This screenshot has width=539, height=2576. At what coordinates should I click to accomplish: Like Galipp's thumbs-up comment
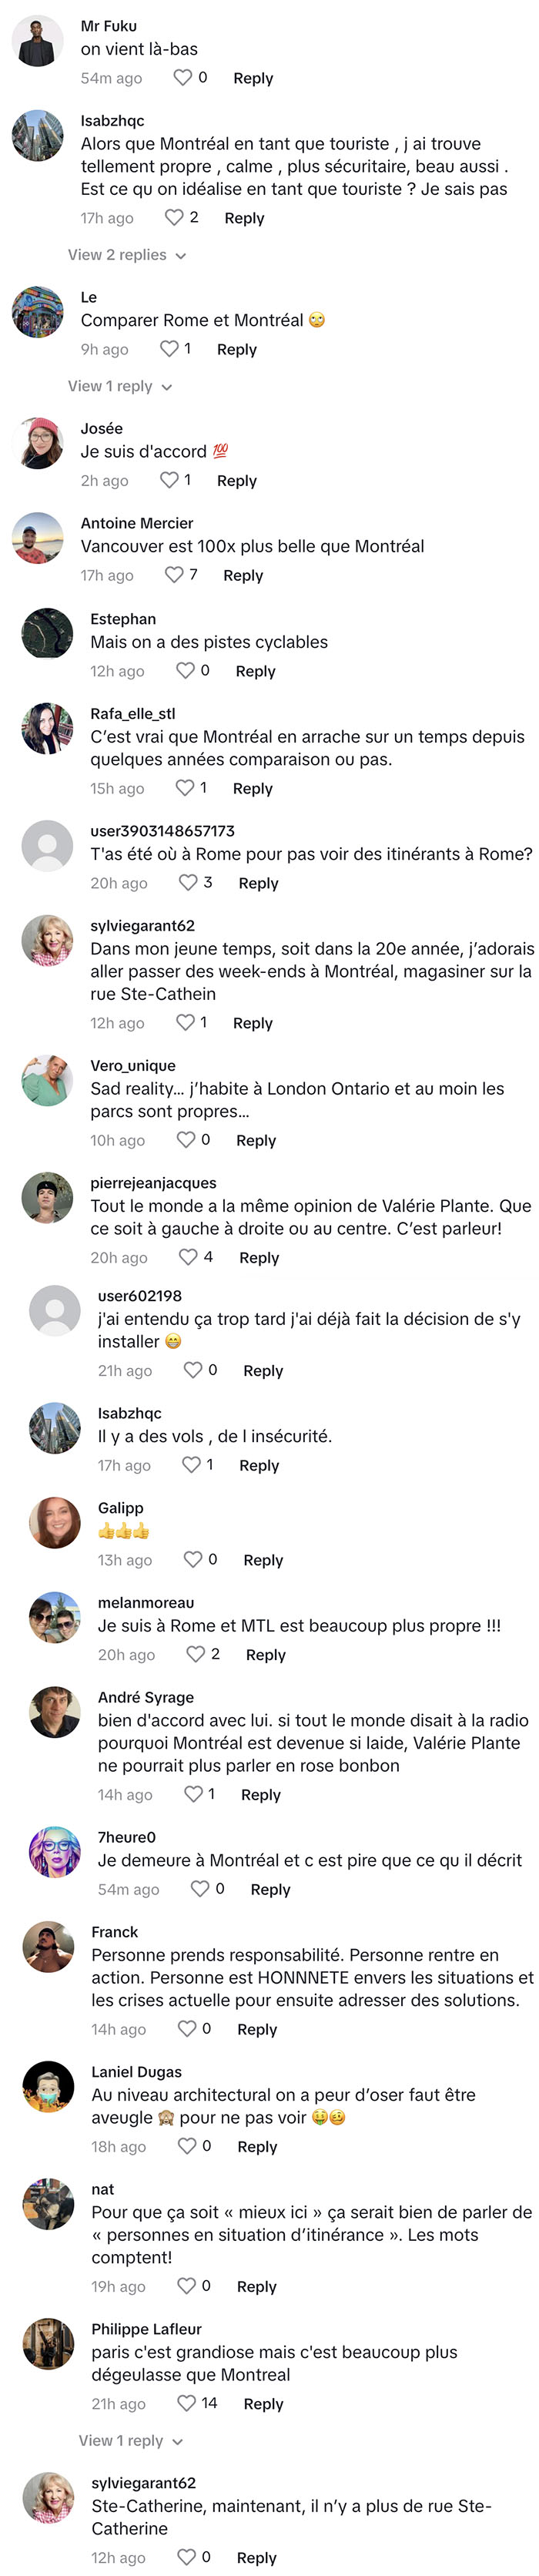coord(193,1558)
